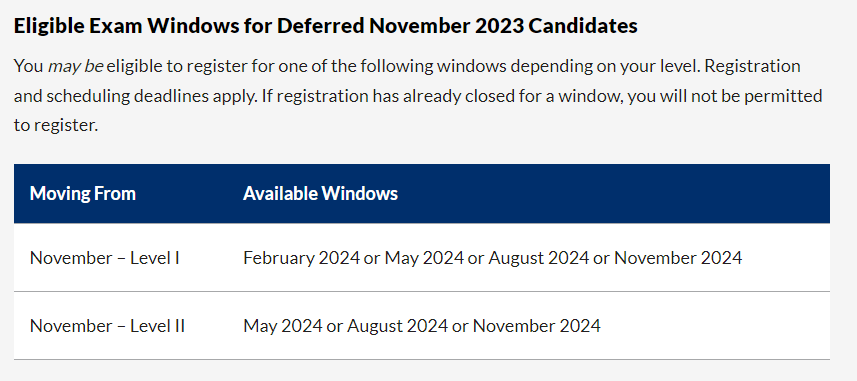Click November 2024 in Level II row

537,326
